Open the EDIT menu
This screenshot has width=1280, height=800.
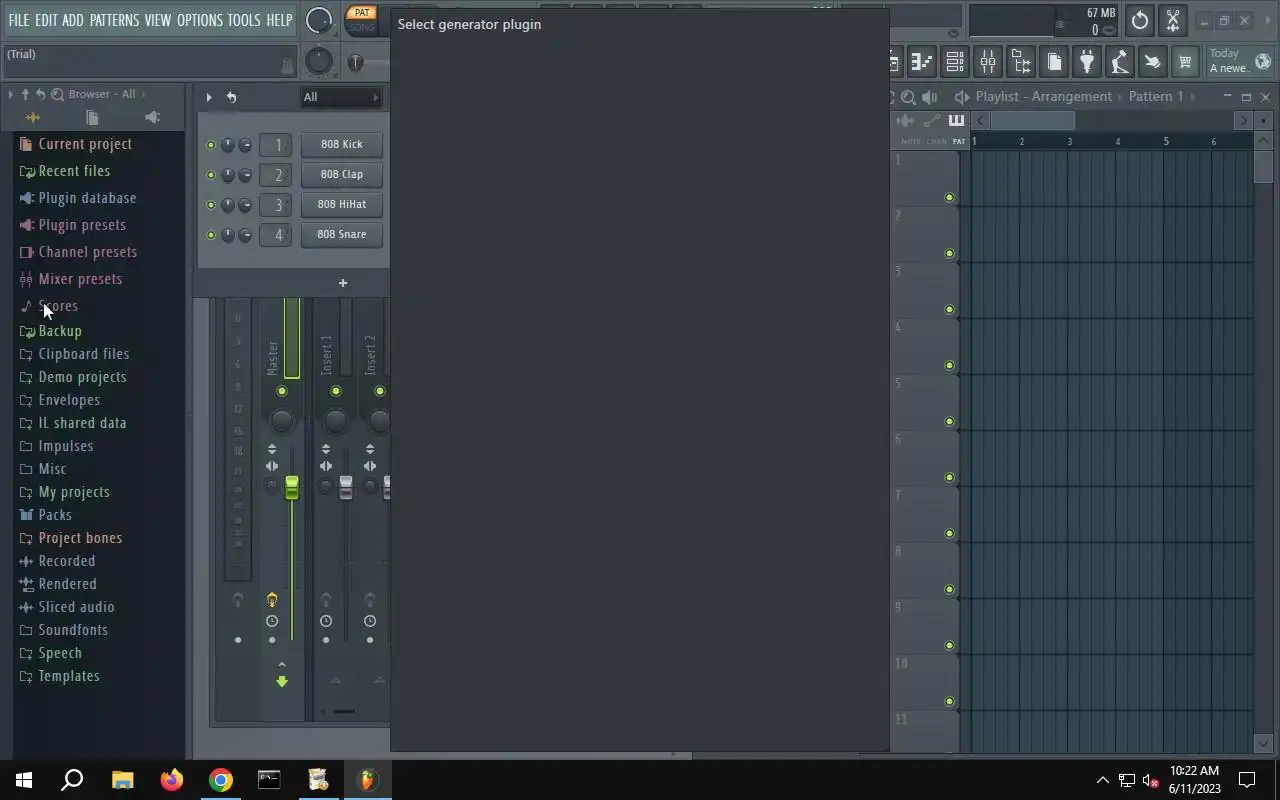click(x=46, y=20)
